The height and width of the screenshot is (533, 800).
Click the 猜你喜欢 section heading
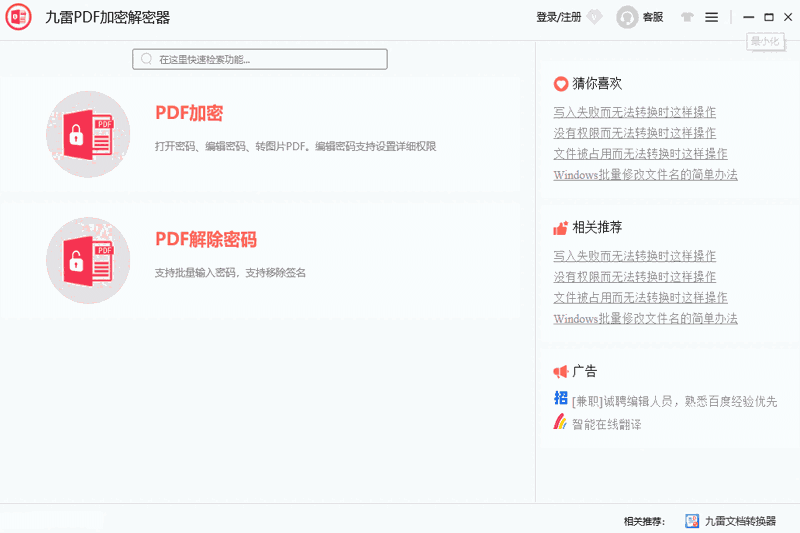597,84
